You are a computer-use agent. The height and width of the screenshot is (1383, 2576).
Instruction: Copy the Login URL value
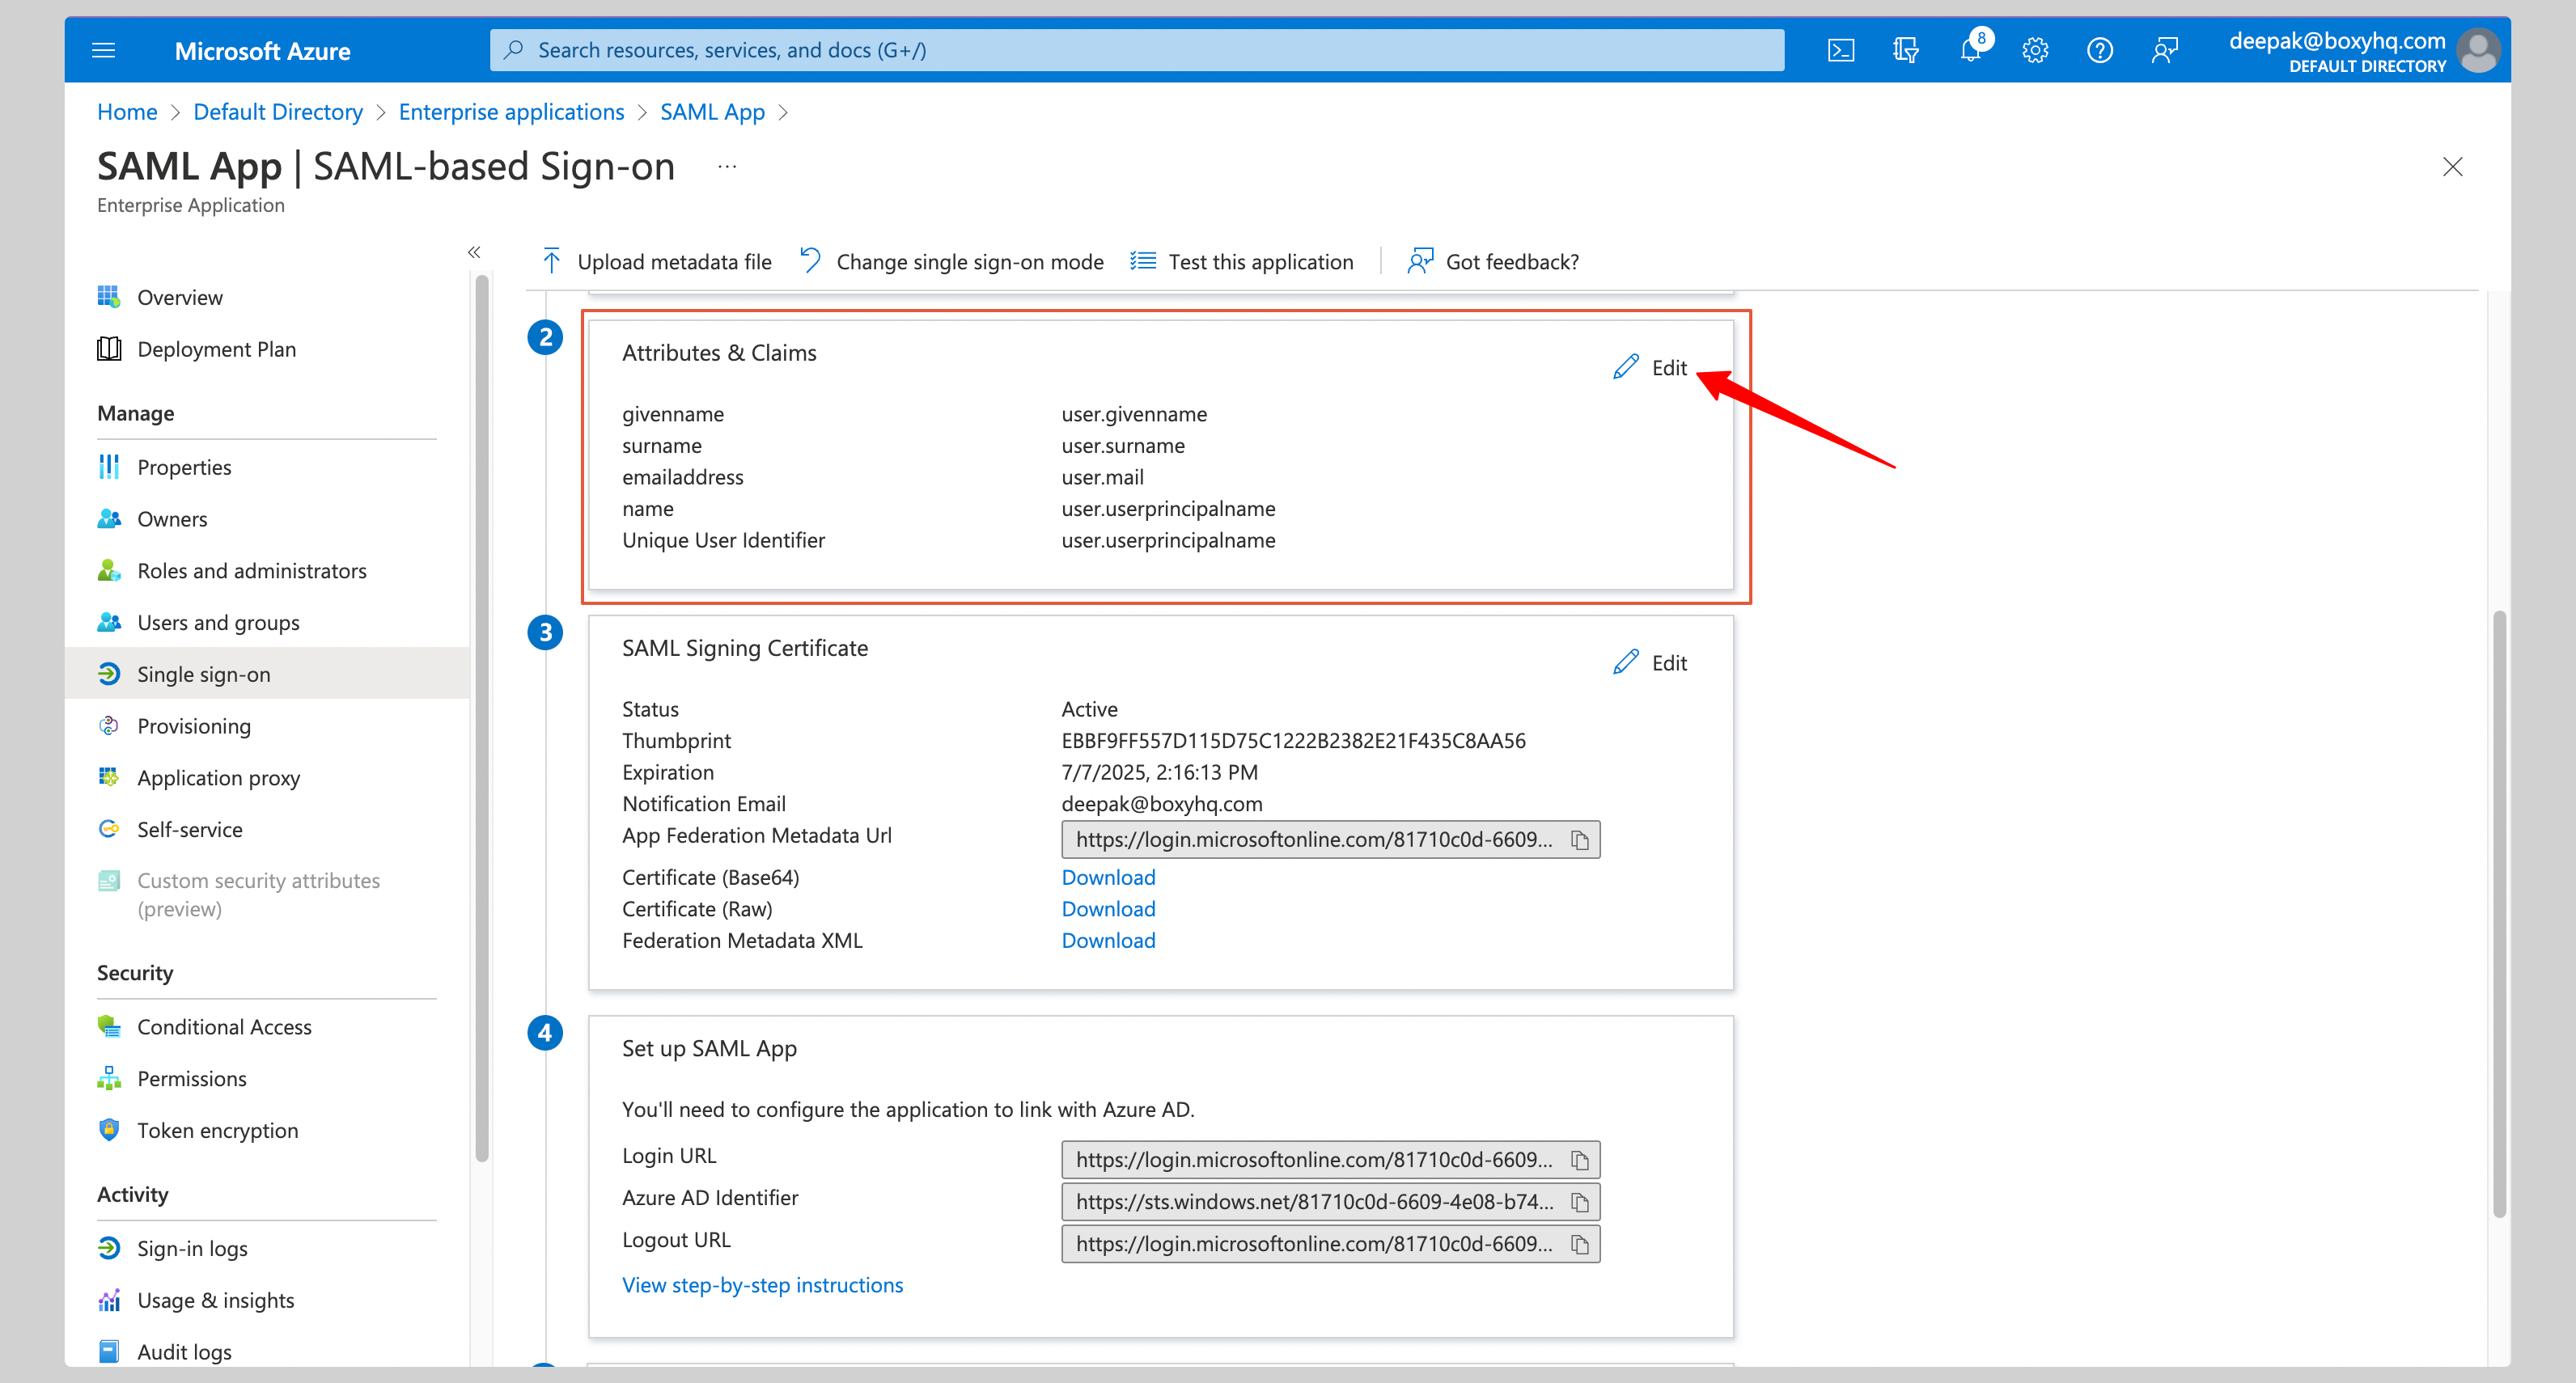pyautogui.click(x=1580, y=1159)
